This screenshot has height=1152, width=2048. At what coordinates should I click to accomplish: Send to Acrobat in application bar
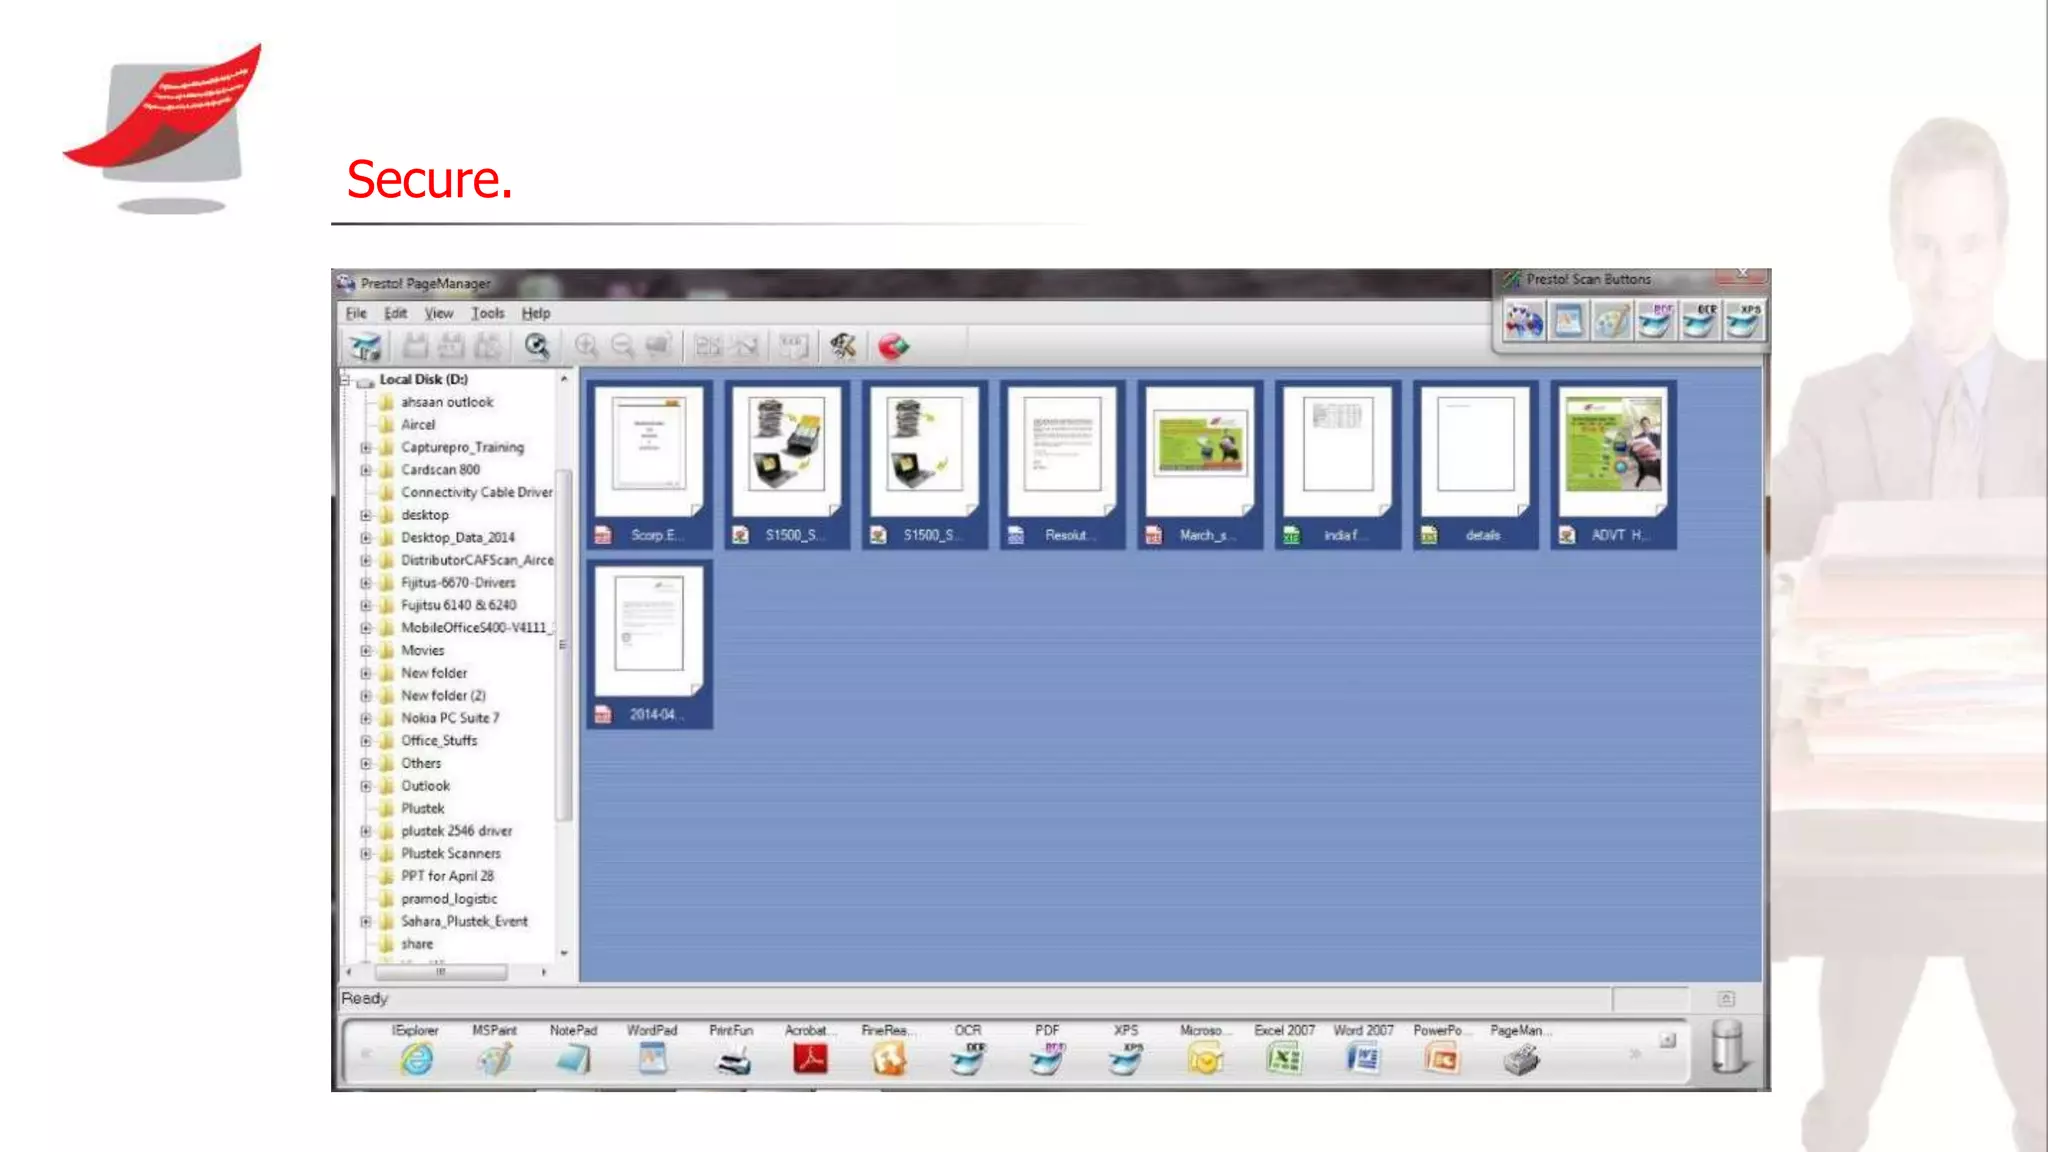click(x=809, y=1057)
